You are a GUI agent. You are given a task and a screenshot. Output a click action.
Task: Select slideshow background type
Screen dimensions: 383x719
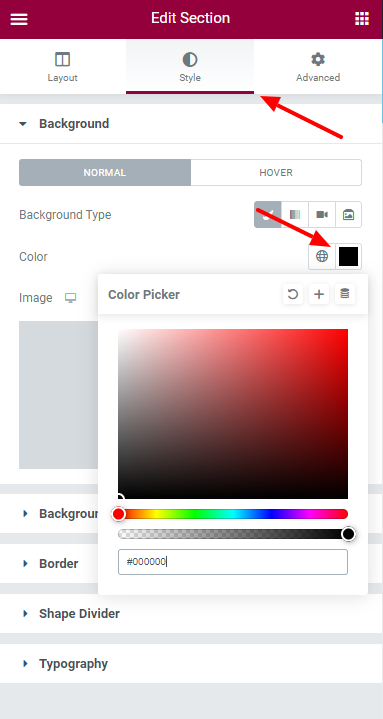click(x=349, y=215)
